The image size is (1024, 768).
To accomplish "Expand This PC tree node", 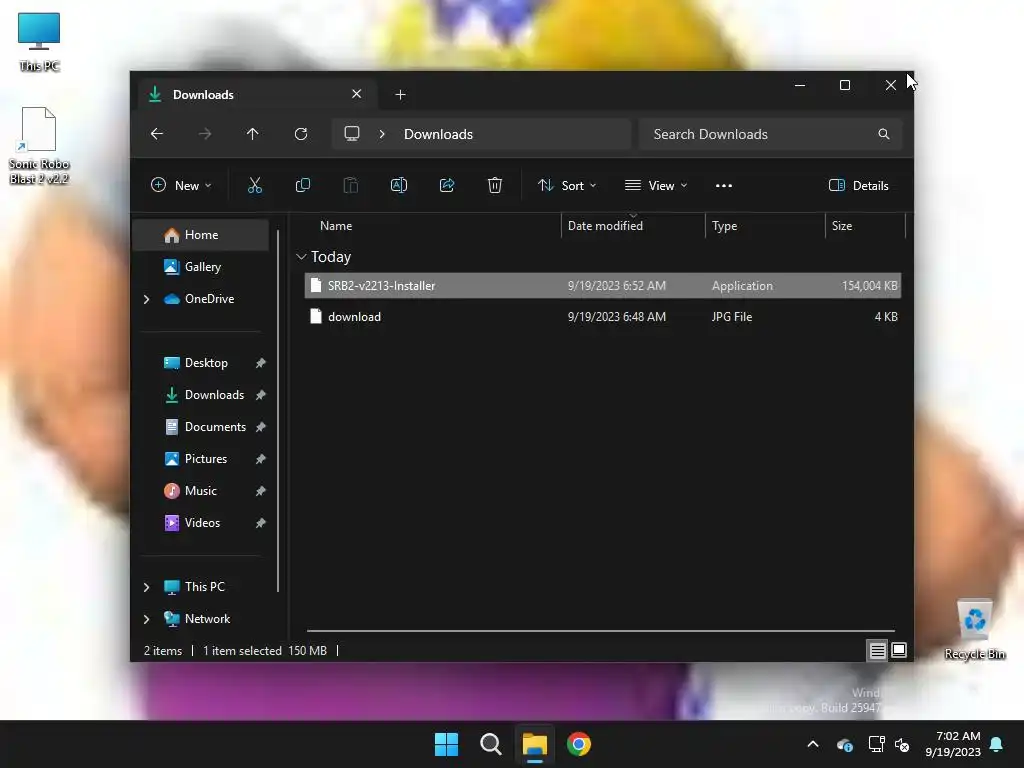I will [146, 587].
